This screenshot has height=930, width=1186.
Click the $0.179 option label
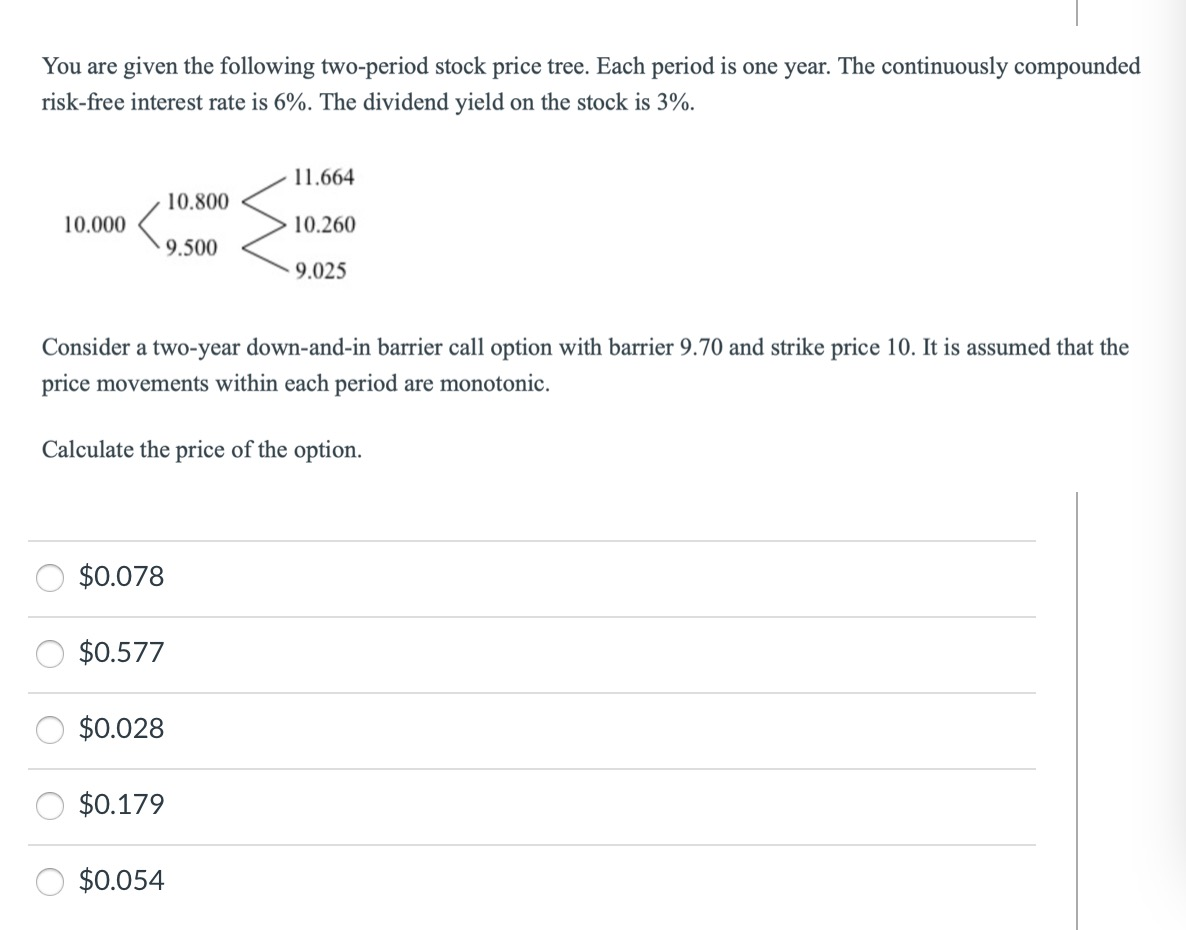click(120, 804)
